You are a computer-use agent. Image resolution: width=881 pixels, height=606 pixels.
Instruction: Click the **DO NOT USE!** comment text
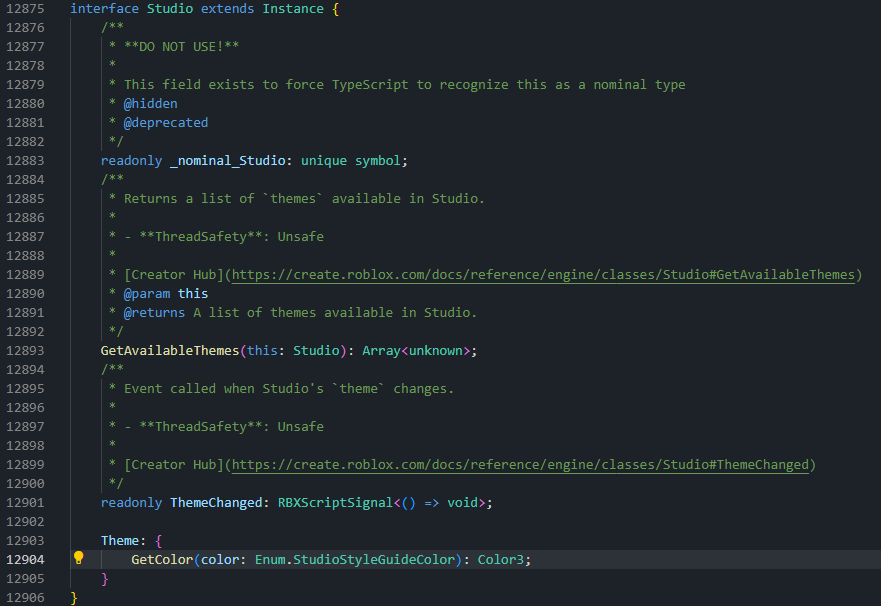(x=181, y=47)
